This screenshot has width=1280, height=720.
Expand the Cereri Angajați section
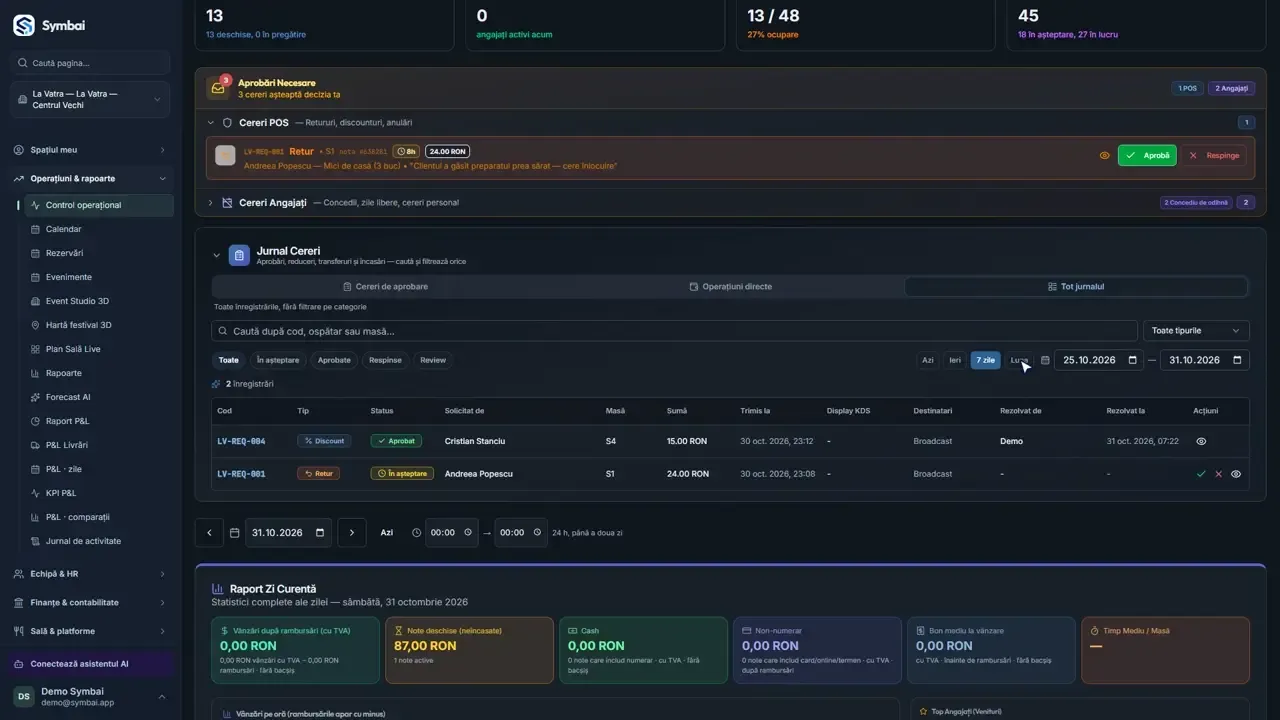pos(211,203)
